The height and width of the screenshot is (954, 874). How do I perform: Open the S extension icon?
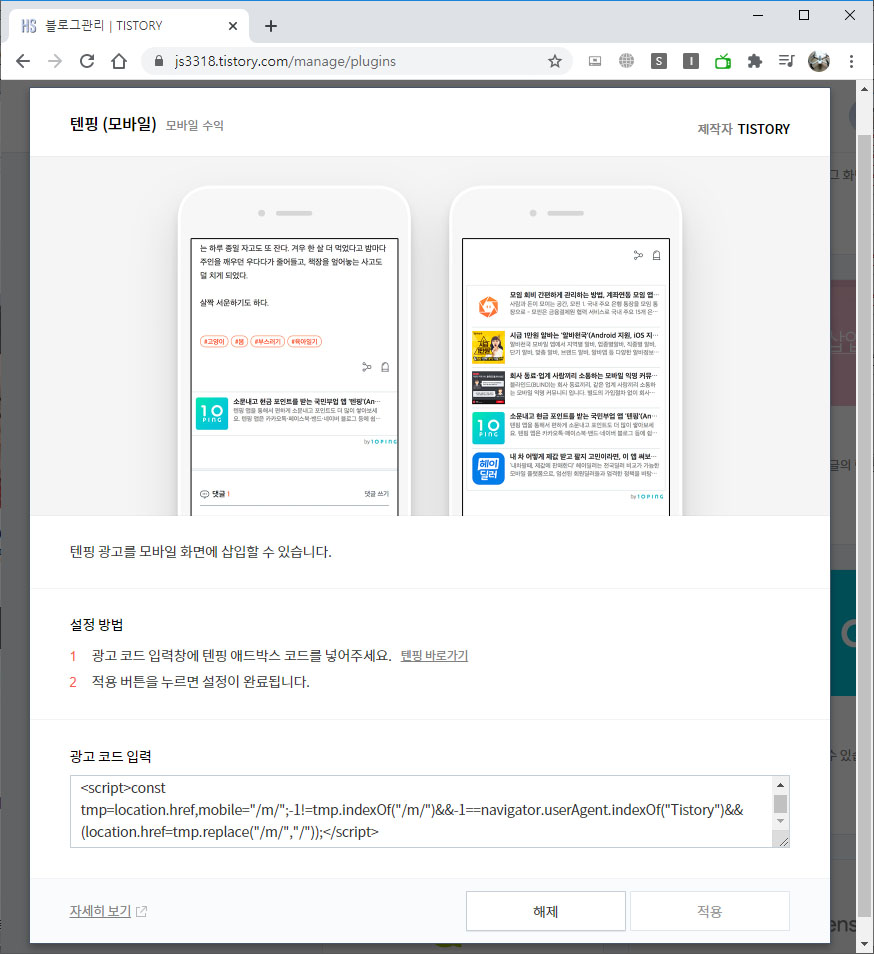click(x=658, y=61)
